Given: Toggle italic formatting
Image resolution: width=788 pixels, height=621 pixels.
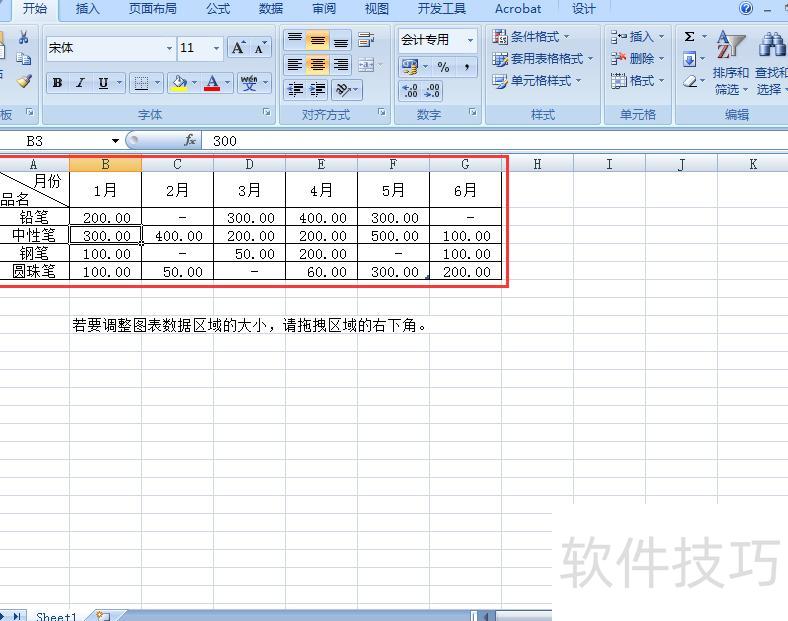Looking at the screenshot, I should click(x=80, y=82).
